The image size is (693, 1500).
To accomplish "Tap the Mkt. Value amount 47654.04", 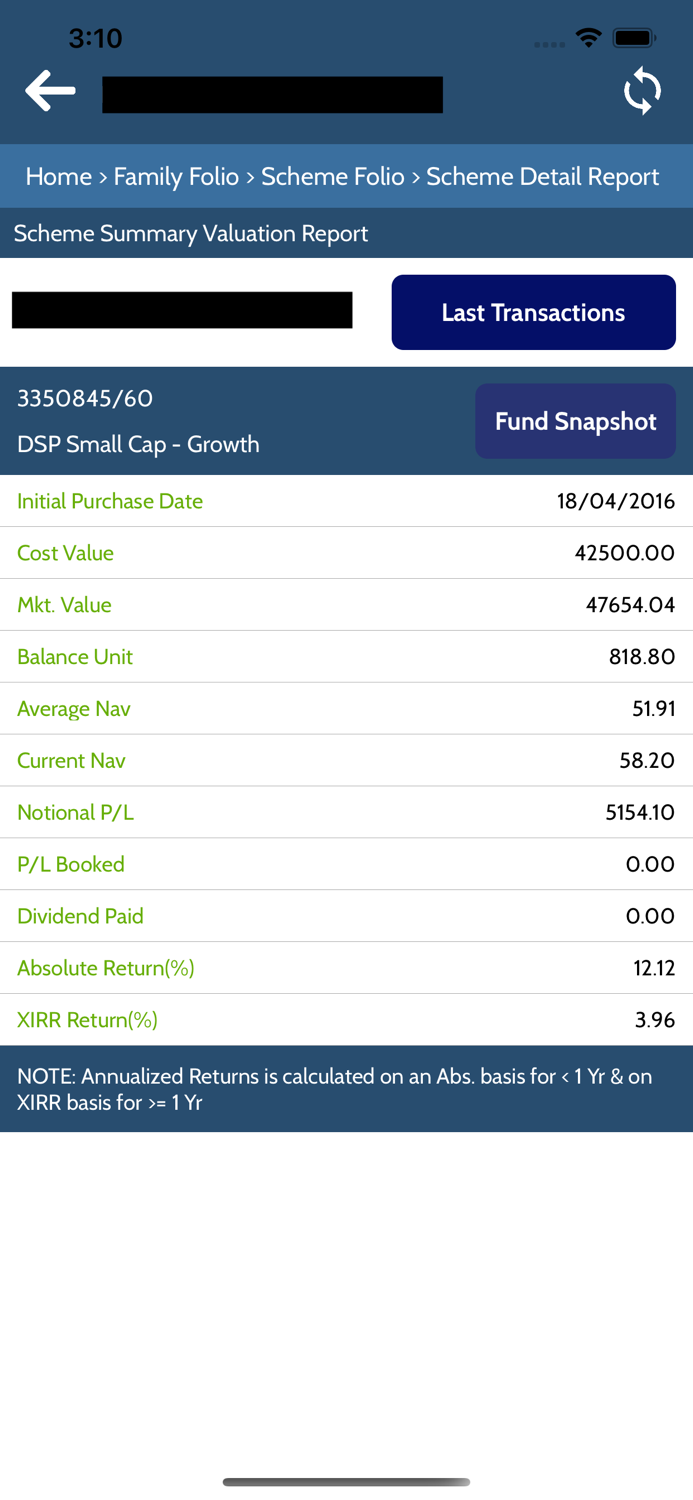I will 630,605.
